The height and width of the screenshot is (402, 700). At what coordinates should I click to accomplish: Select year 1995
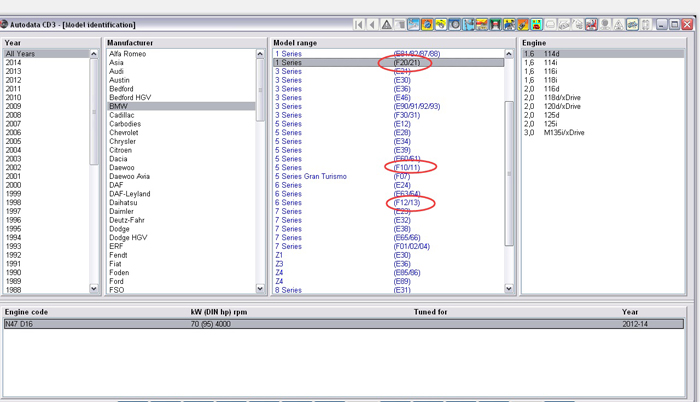click(13, 229)
